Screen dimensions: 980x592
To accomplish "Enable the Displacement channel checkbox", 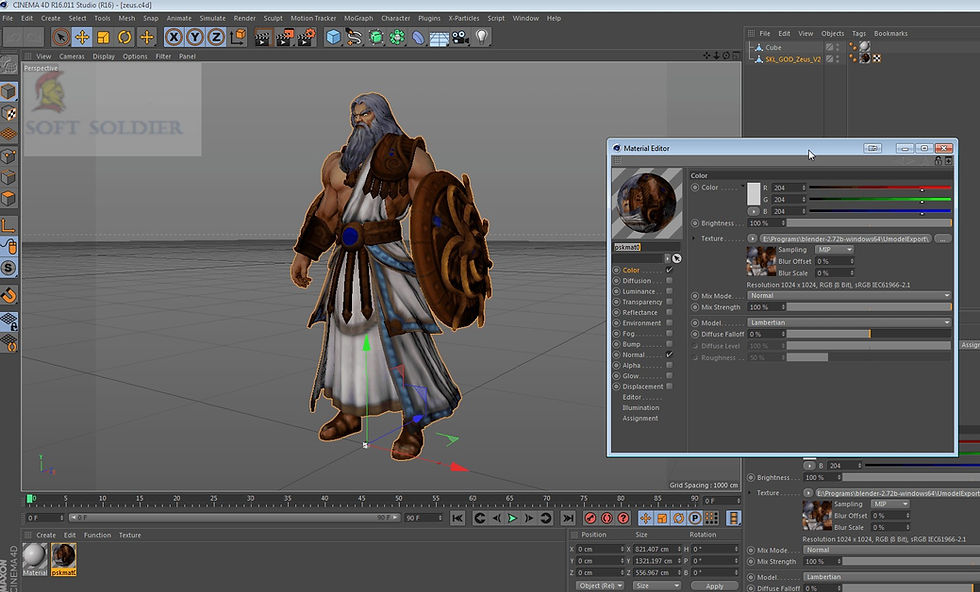I will [x=669, y=386].
